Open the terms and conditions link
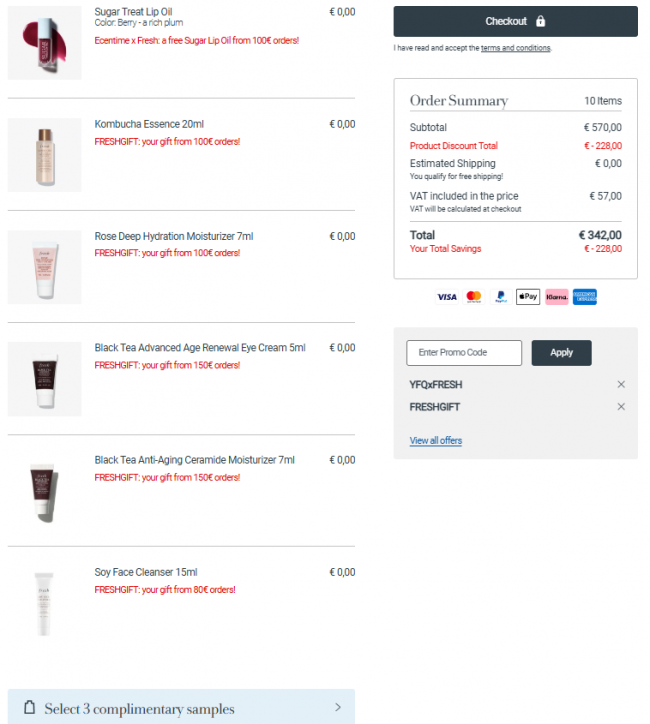The image size is (650, 724). coord(516,48)
